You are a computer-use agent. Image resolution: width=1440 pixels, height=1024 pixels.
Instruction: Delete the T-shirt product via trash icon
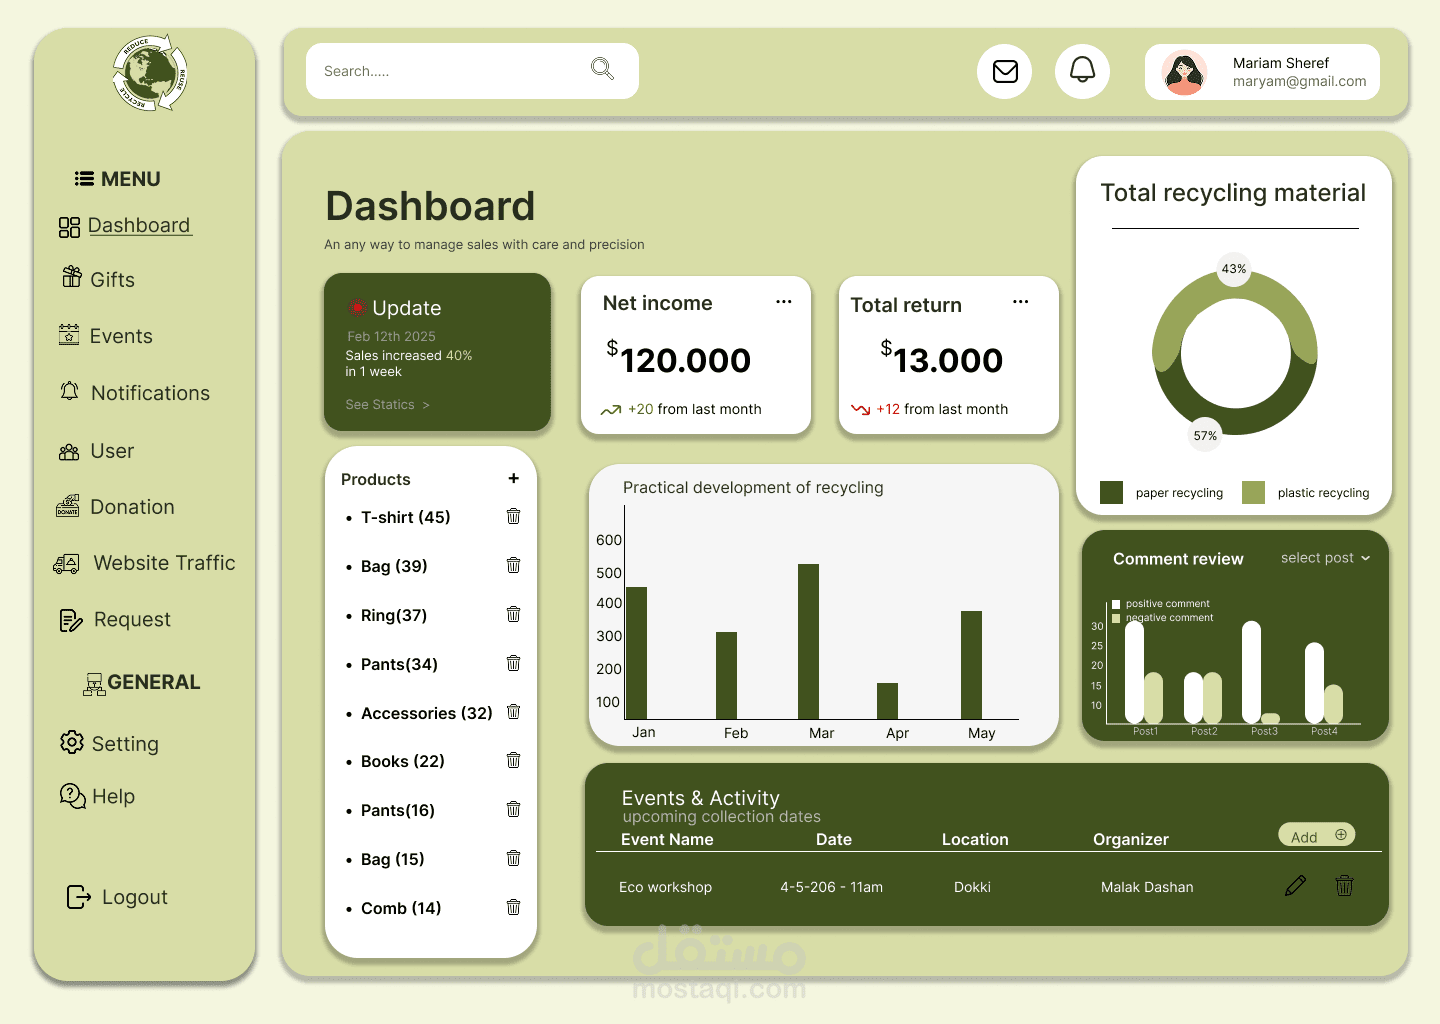(x=513, y=516)
